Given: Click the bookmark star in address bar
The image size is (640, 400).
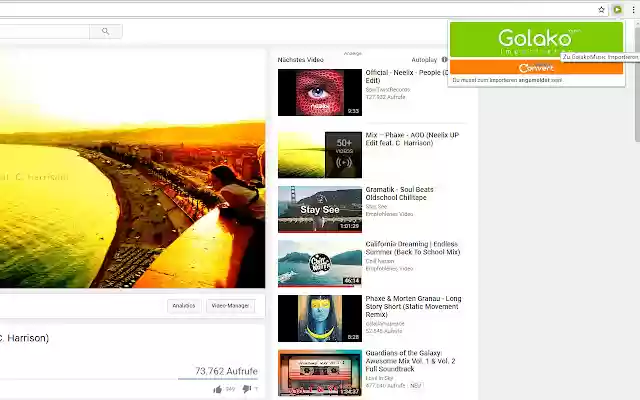Looking at the screenshot, I should [x=601, y=10].
